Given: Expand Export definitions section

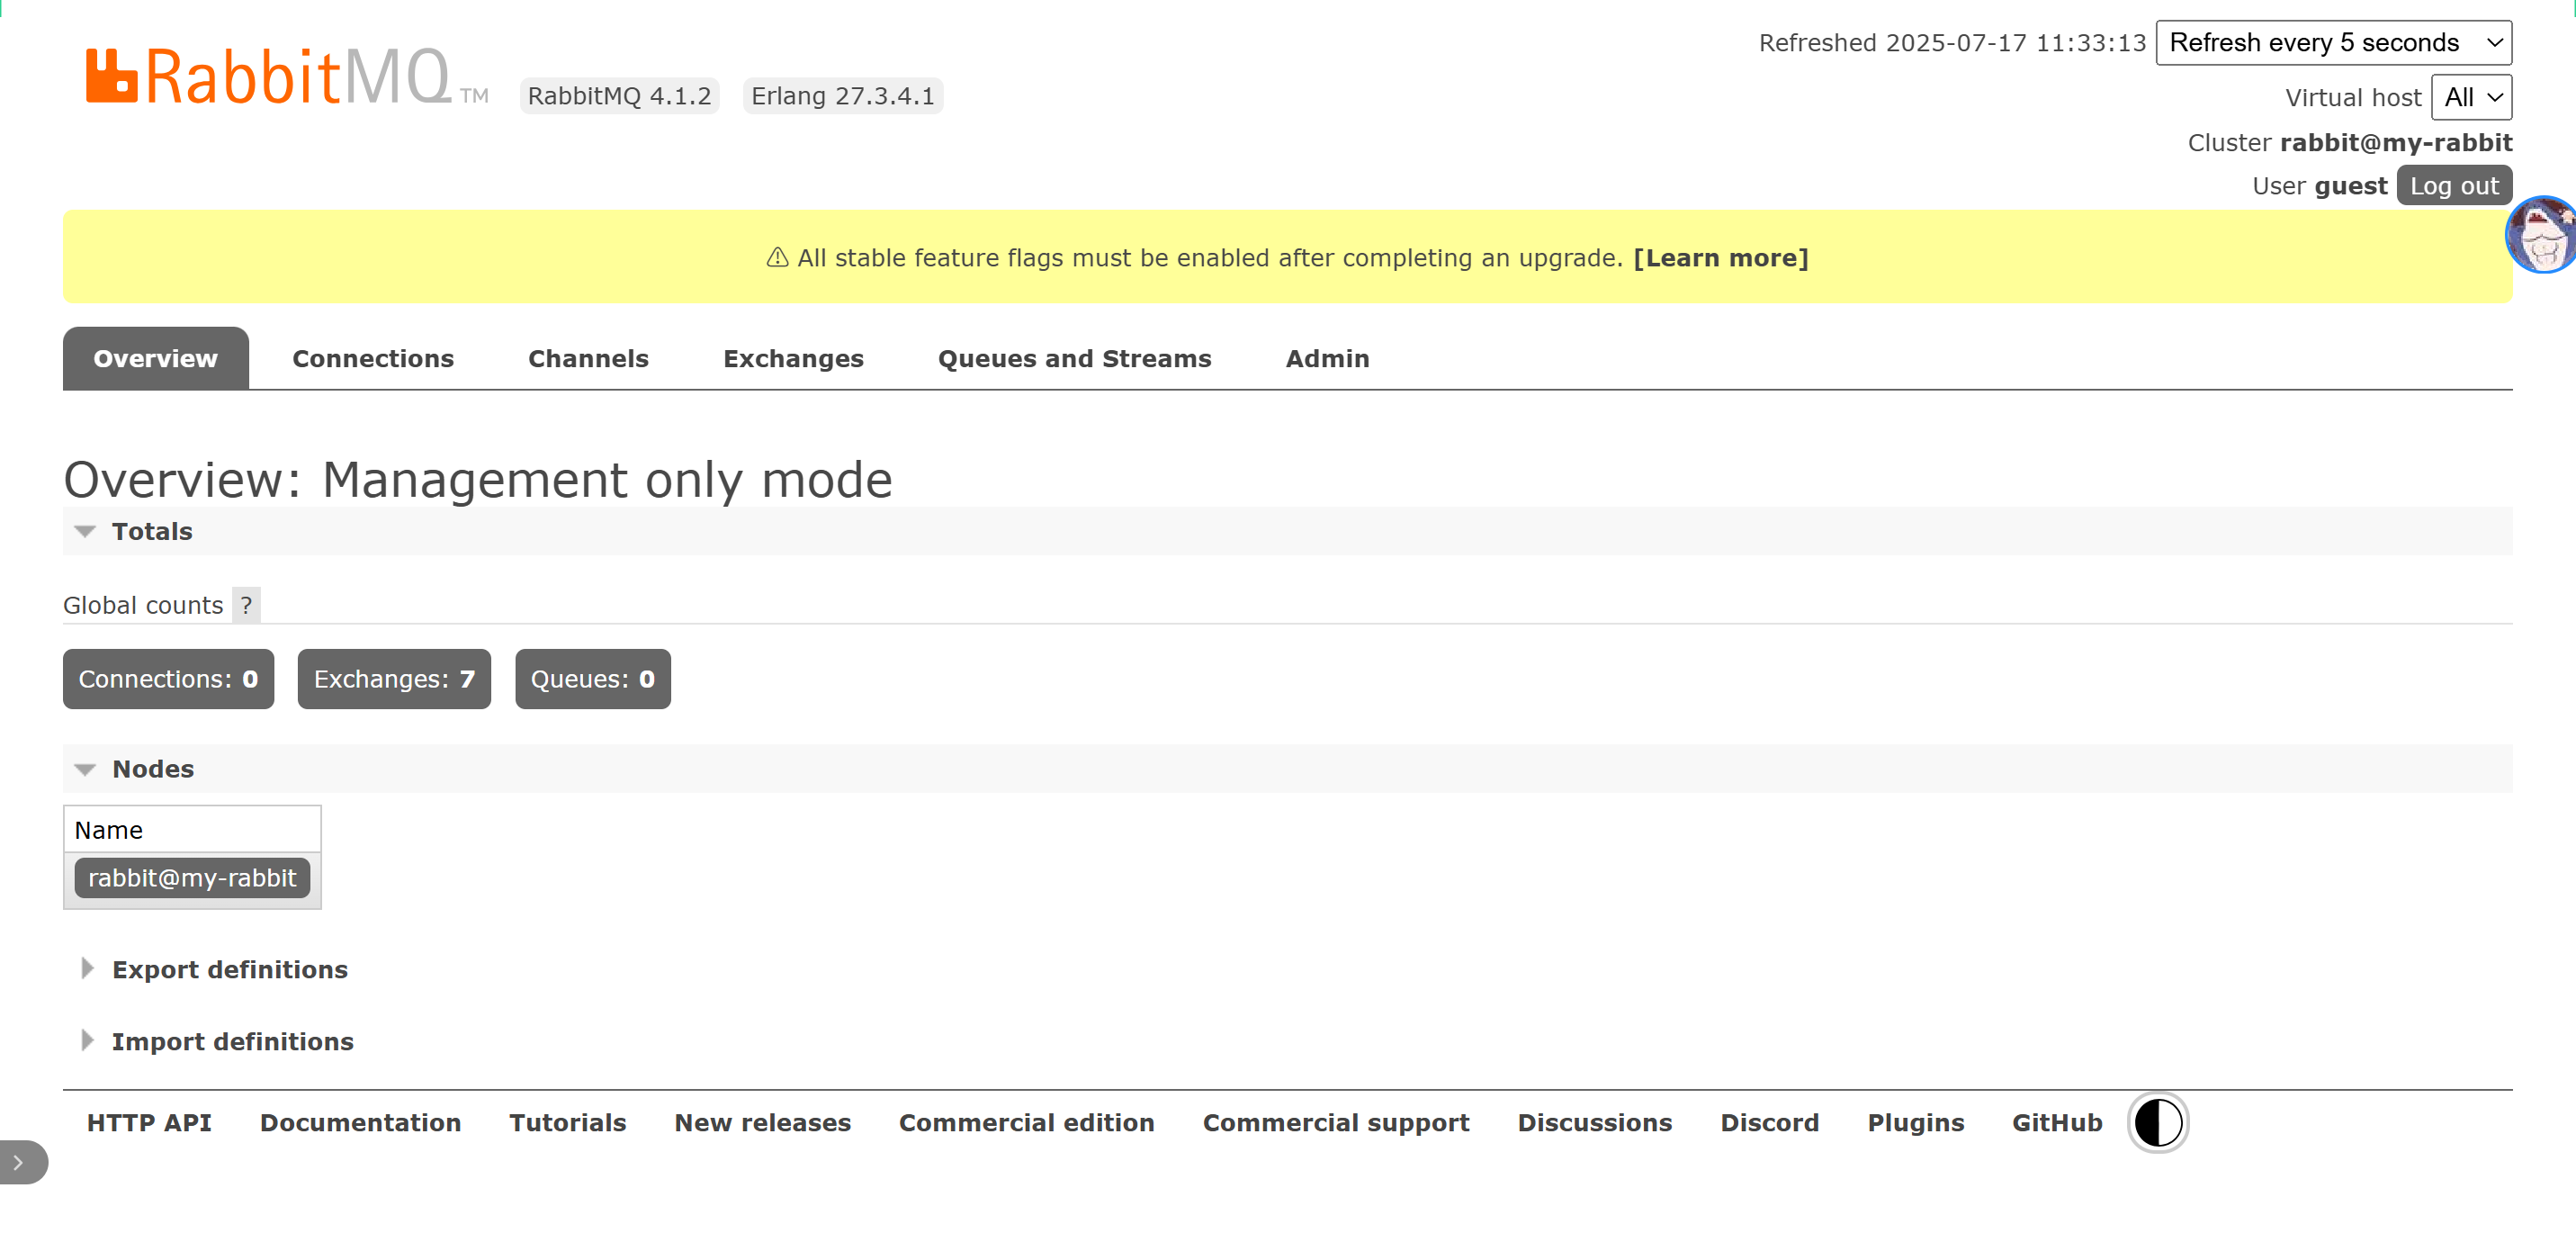Looking at the screenshot, I should coord(229,969).
